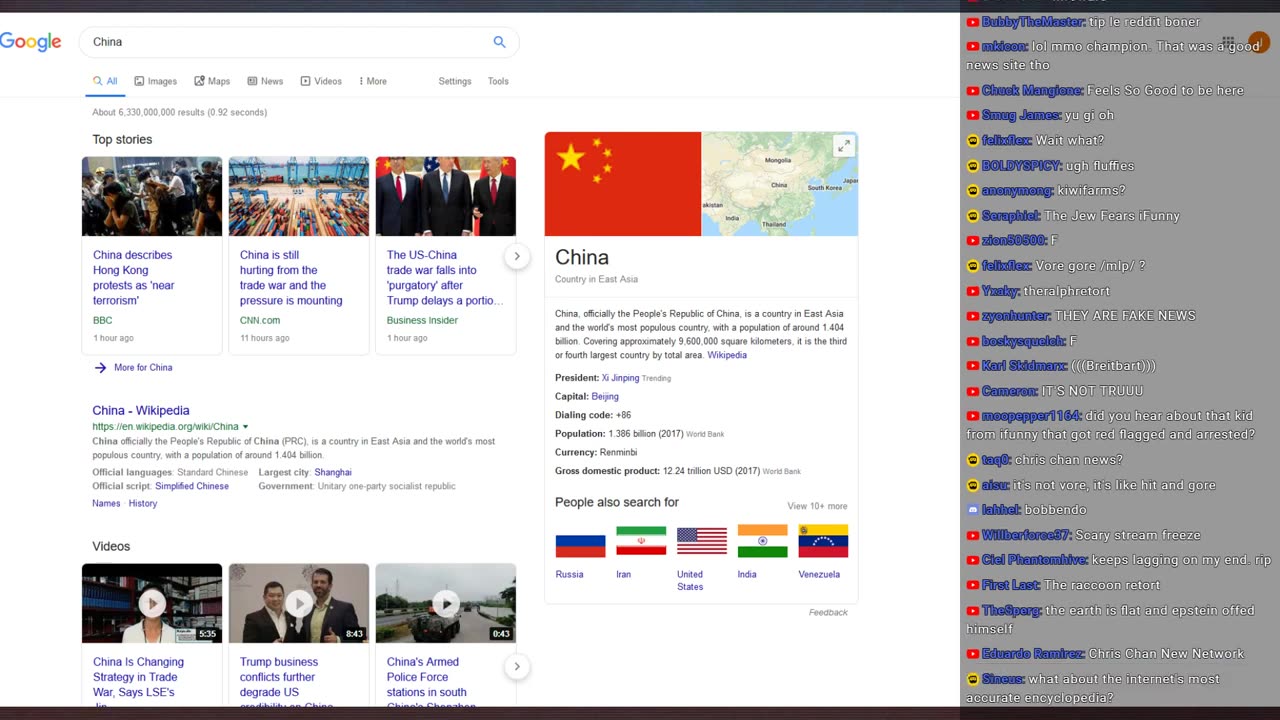Open China Is Changing Strategy video title
Screen dimensions: 1280x720
point(138,680)
